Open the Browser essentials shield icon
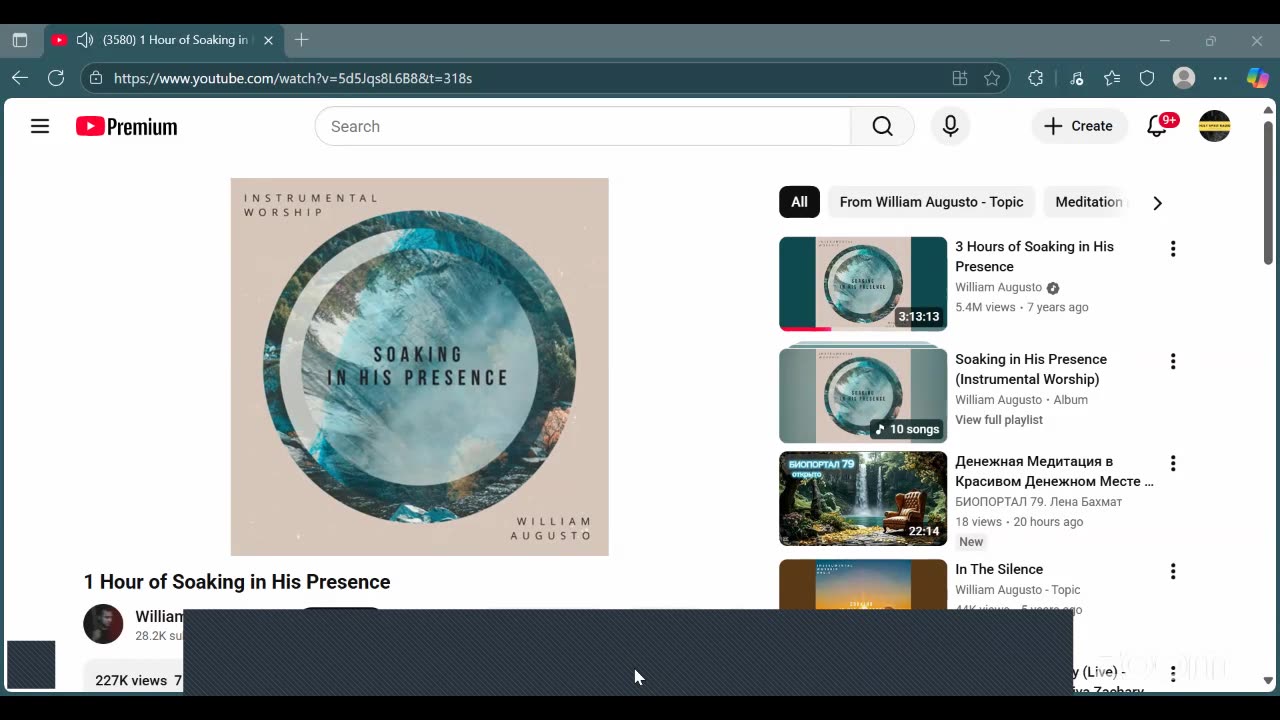 tap(1147, 78)
